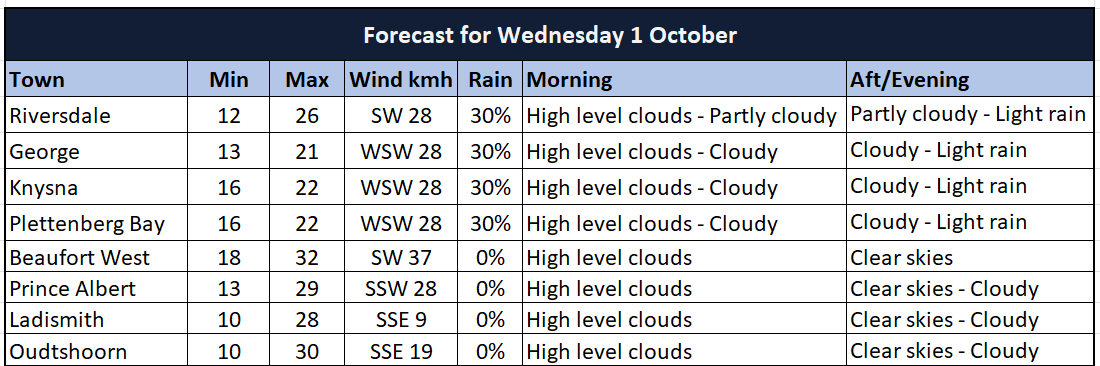Screen dimensions: 1100x366
Task: Select the Prince Albert cell
Action: click(x=97, y=287)
